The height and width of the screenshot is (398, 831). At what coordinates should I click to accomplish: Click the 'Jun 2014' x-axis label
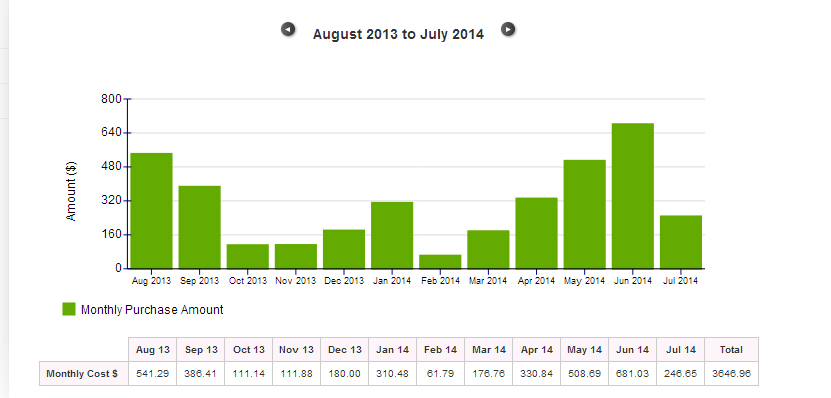coord(633,281)
